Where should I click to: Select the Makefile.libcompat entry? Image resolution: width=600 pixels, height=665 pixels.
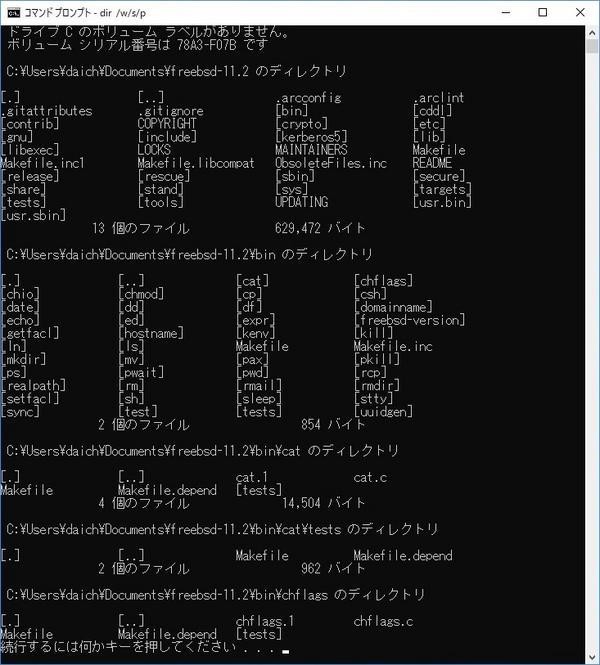click(x=196, y=163)
